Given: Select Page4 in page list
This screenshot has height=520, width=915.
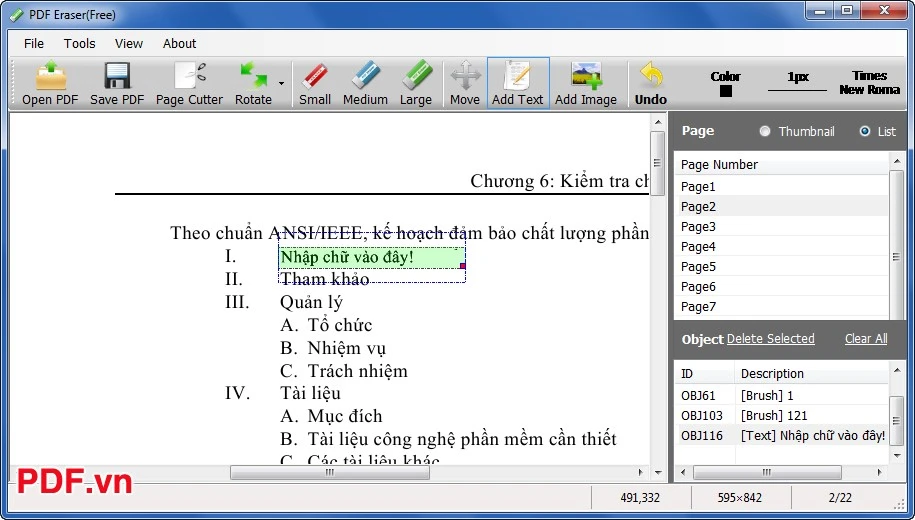Looking at the screenshot, I should pyautogui.click(x=781, y=246).
